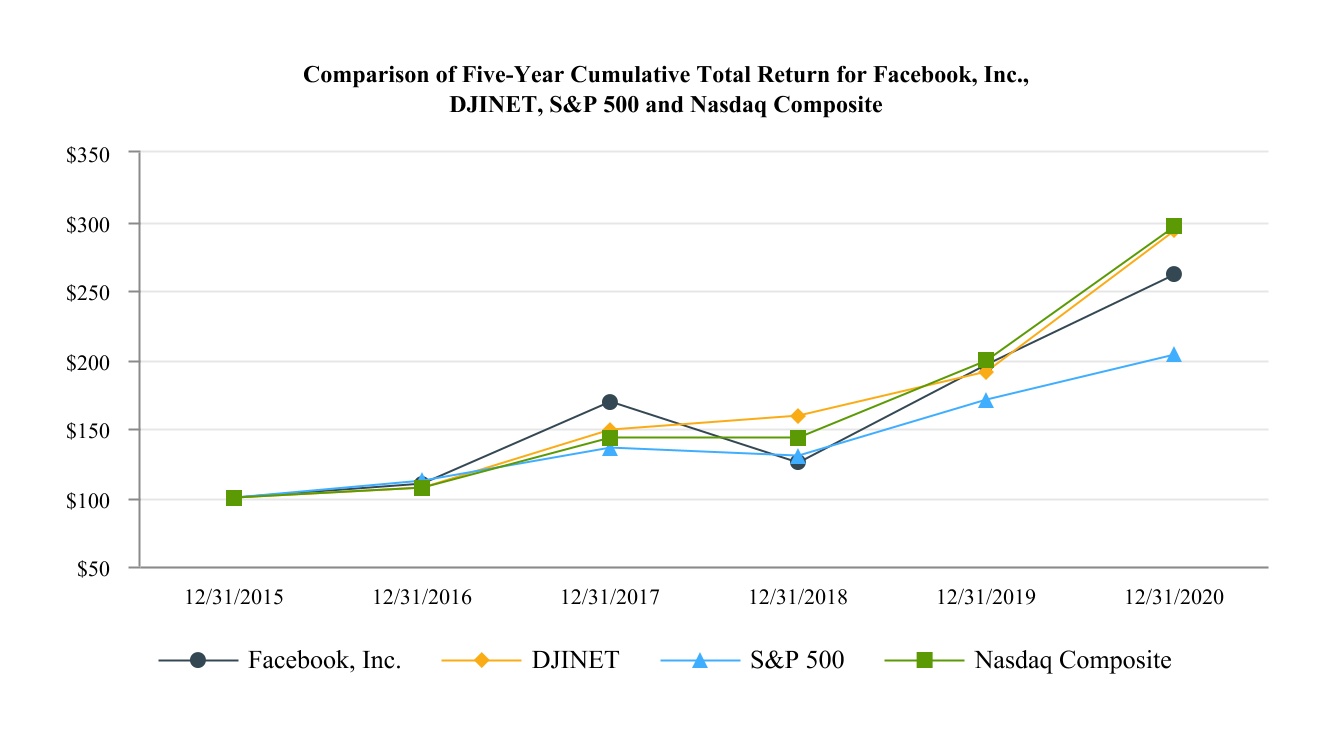Click the 12/31/2015 x-axis label
The width and height of the screenshot is (1332, 746).
tap(234, 598)
